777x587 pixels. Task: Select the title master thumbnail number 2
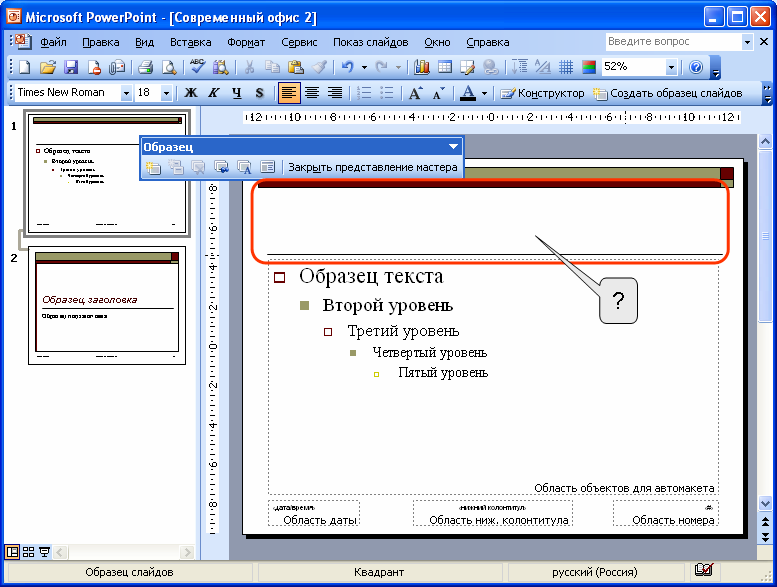click(107, 306)
